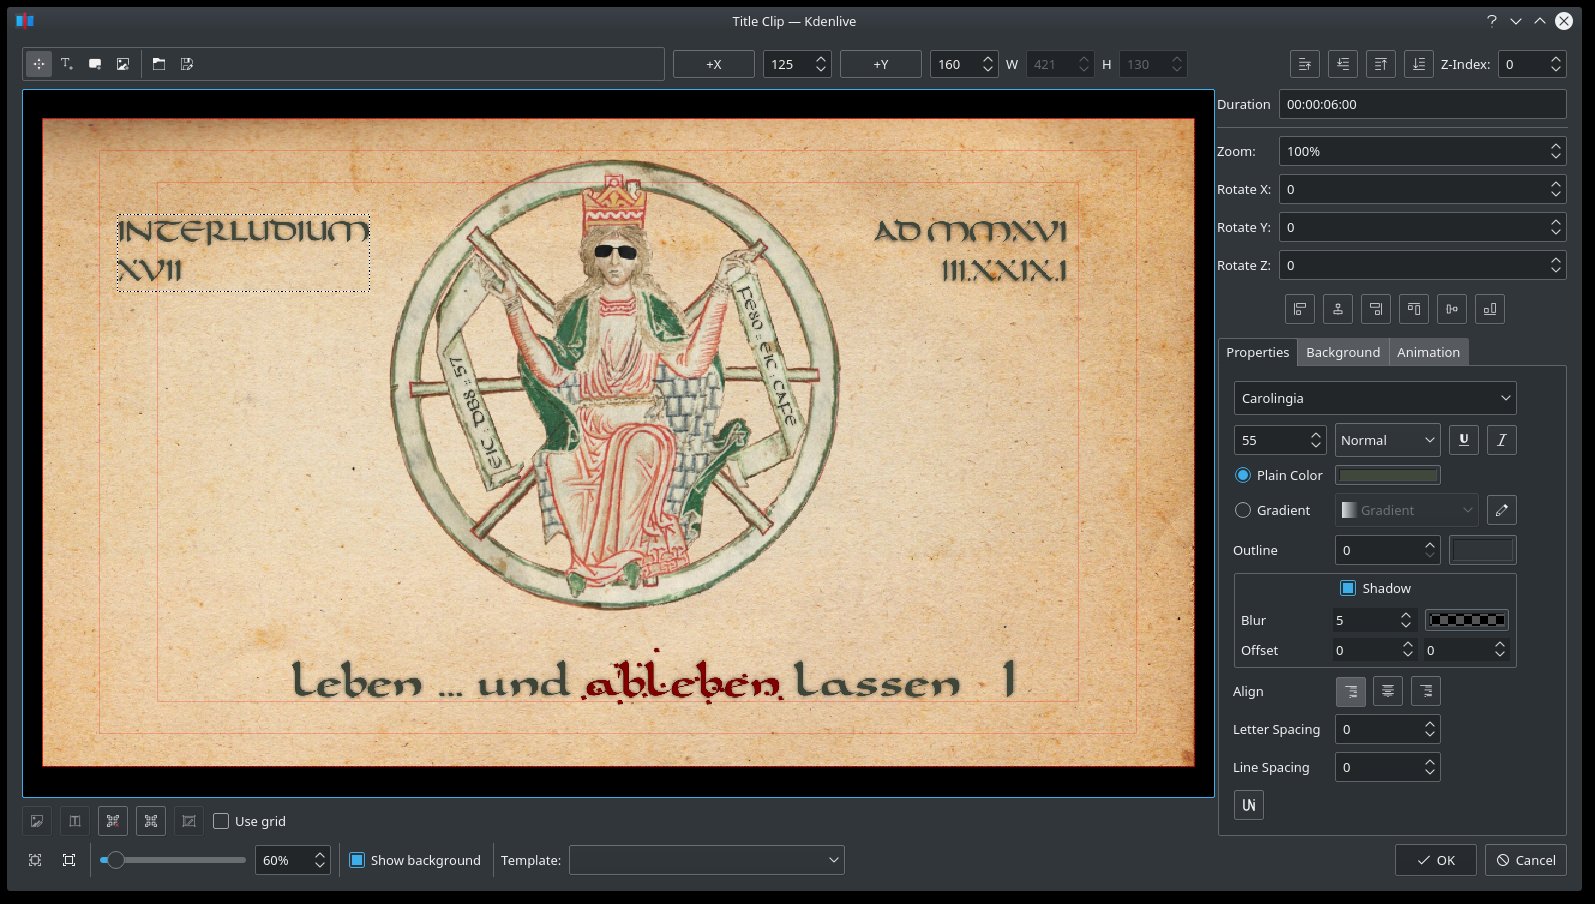Select the Selection tool

[38, 64]
